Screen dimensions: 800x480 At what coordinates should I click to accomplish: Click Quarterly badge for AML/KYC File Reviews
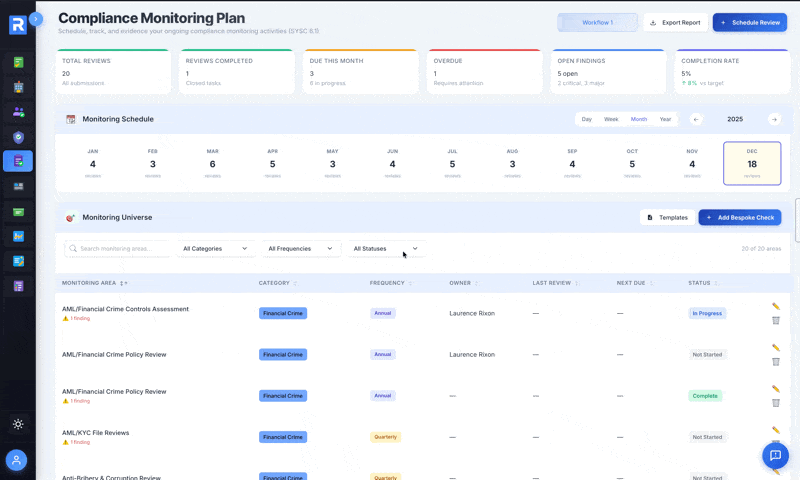[x=385, y=437]
